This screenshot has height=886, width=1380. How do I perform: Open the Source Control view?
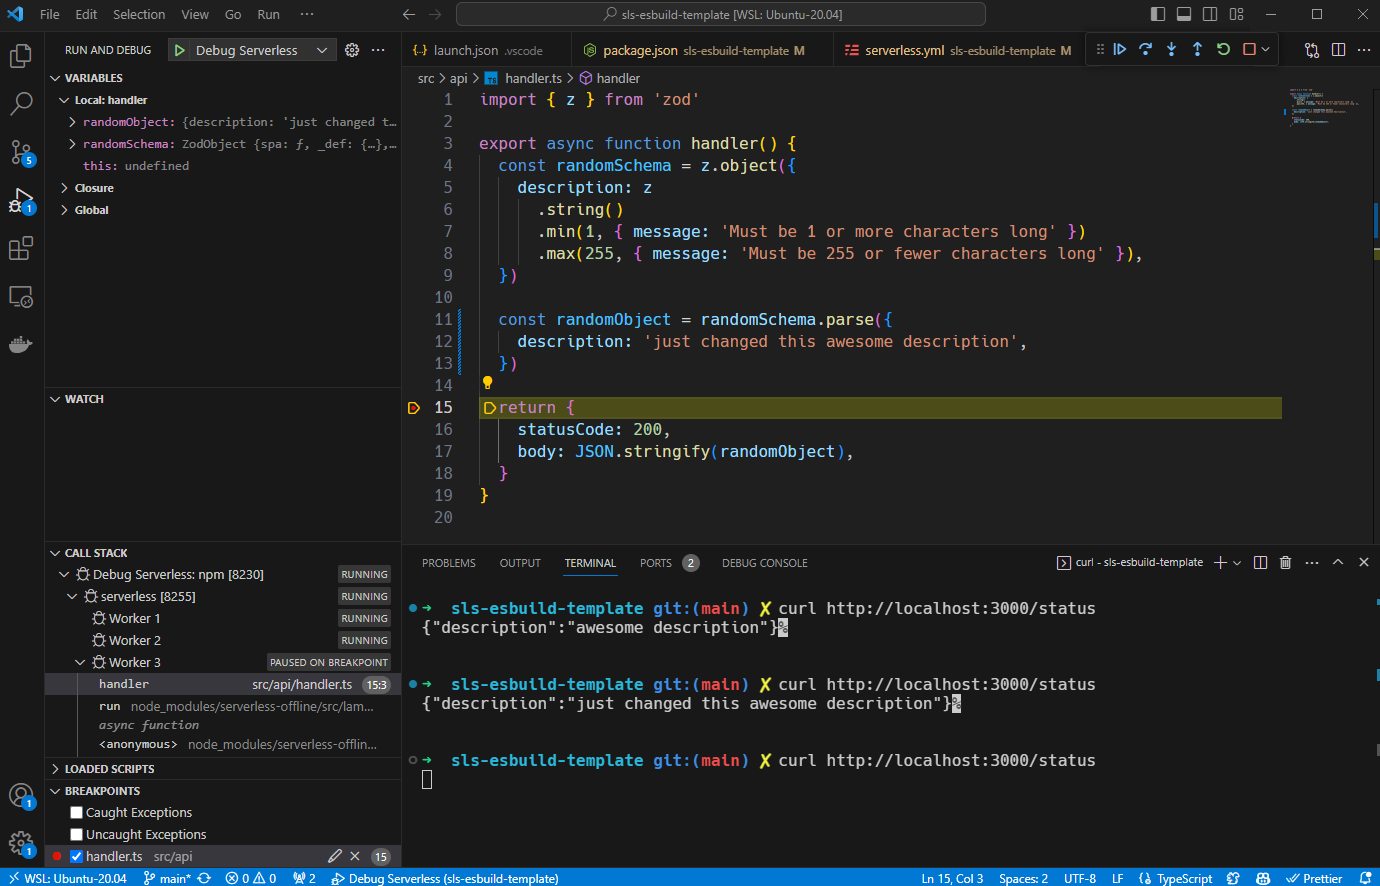click(21, 152)
